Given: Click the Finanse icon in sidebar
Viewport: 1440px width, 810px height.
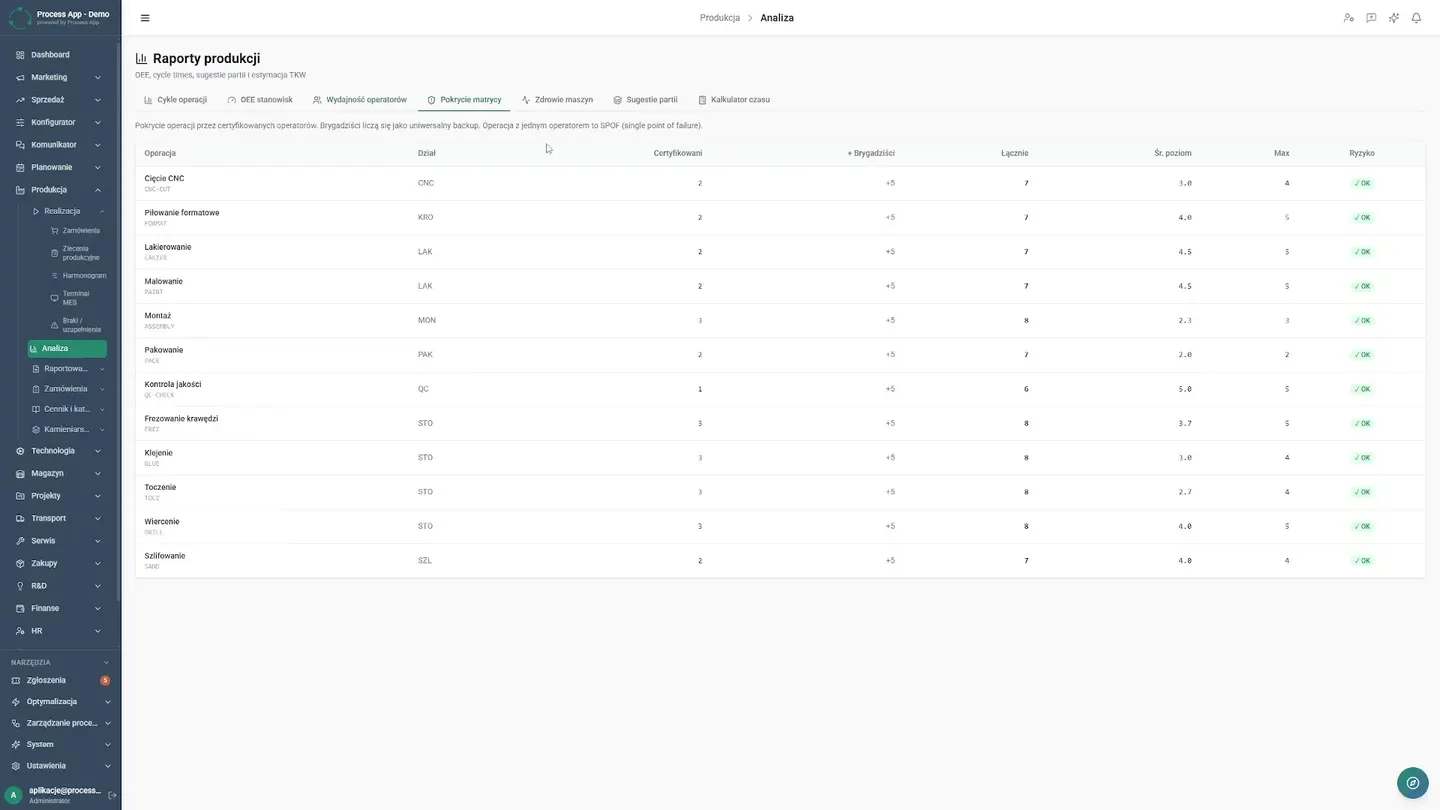Looking at the screenshot, I should 20,608.
